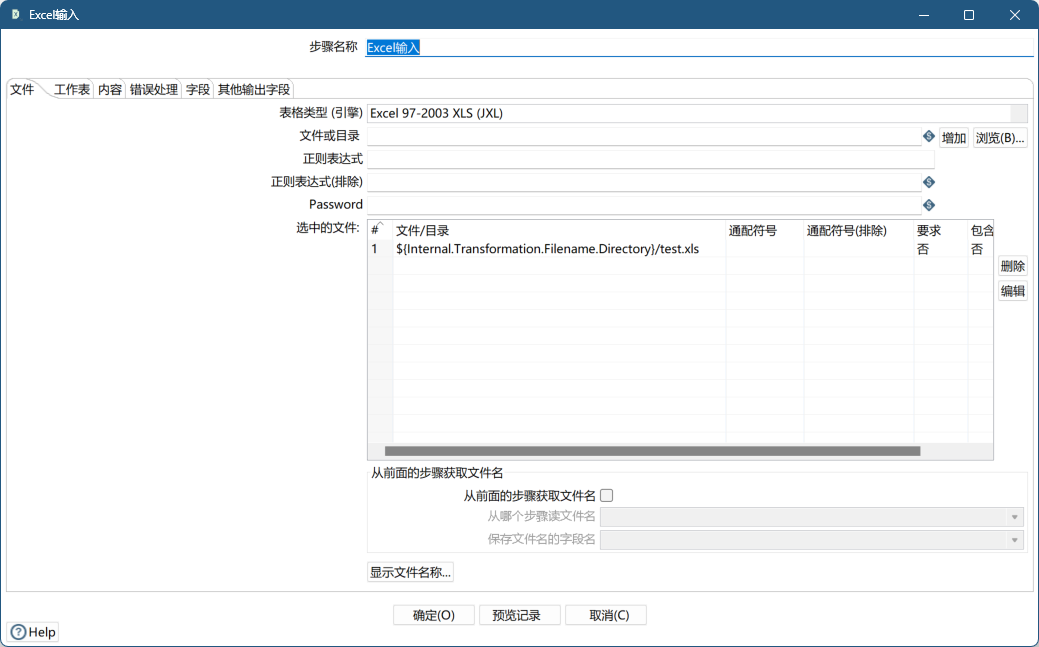
Task: Select the 其他输出字段 tab
Action: [x=254, y=90]
